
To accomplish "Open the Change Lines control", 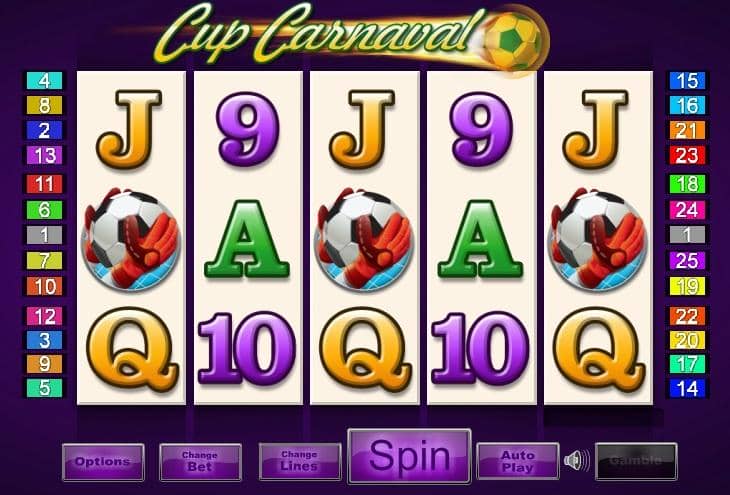I will [x=300, y=461].
